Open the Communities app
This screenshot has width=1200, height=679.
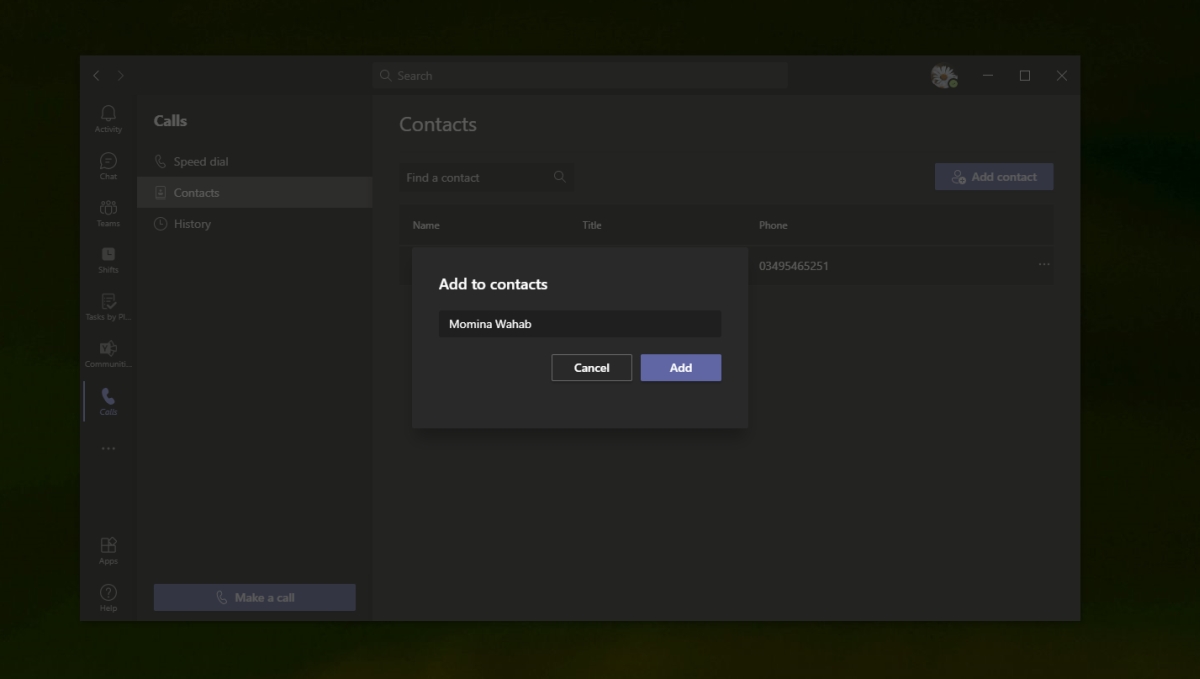click(x=108, y=354)
